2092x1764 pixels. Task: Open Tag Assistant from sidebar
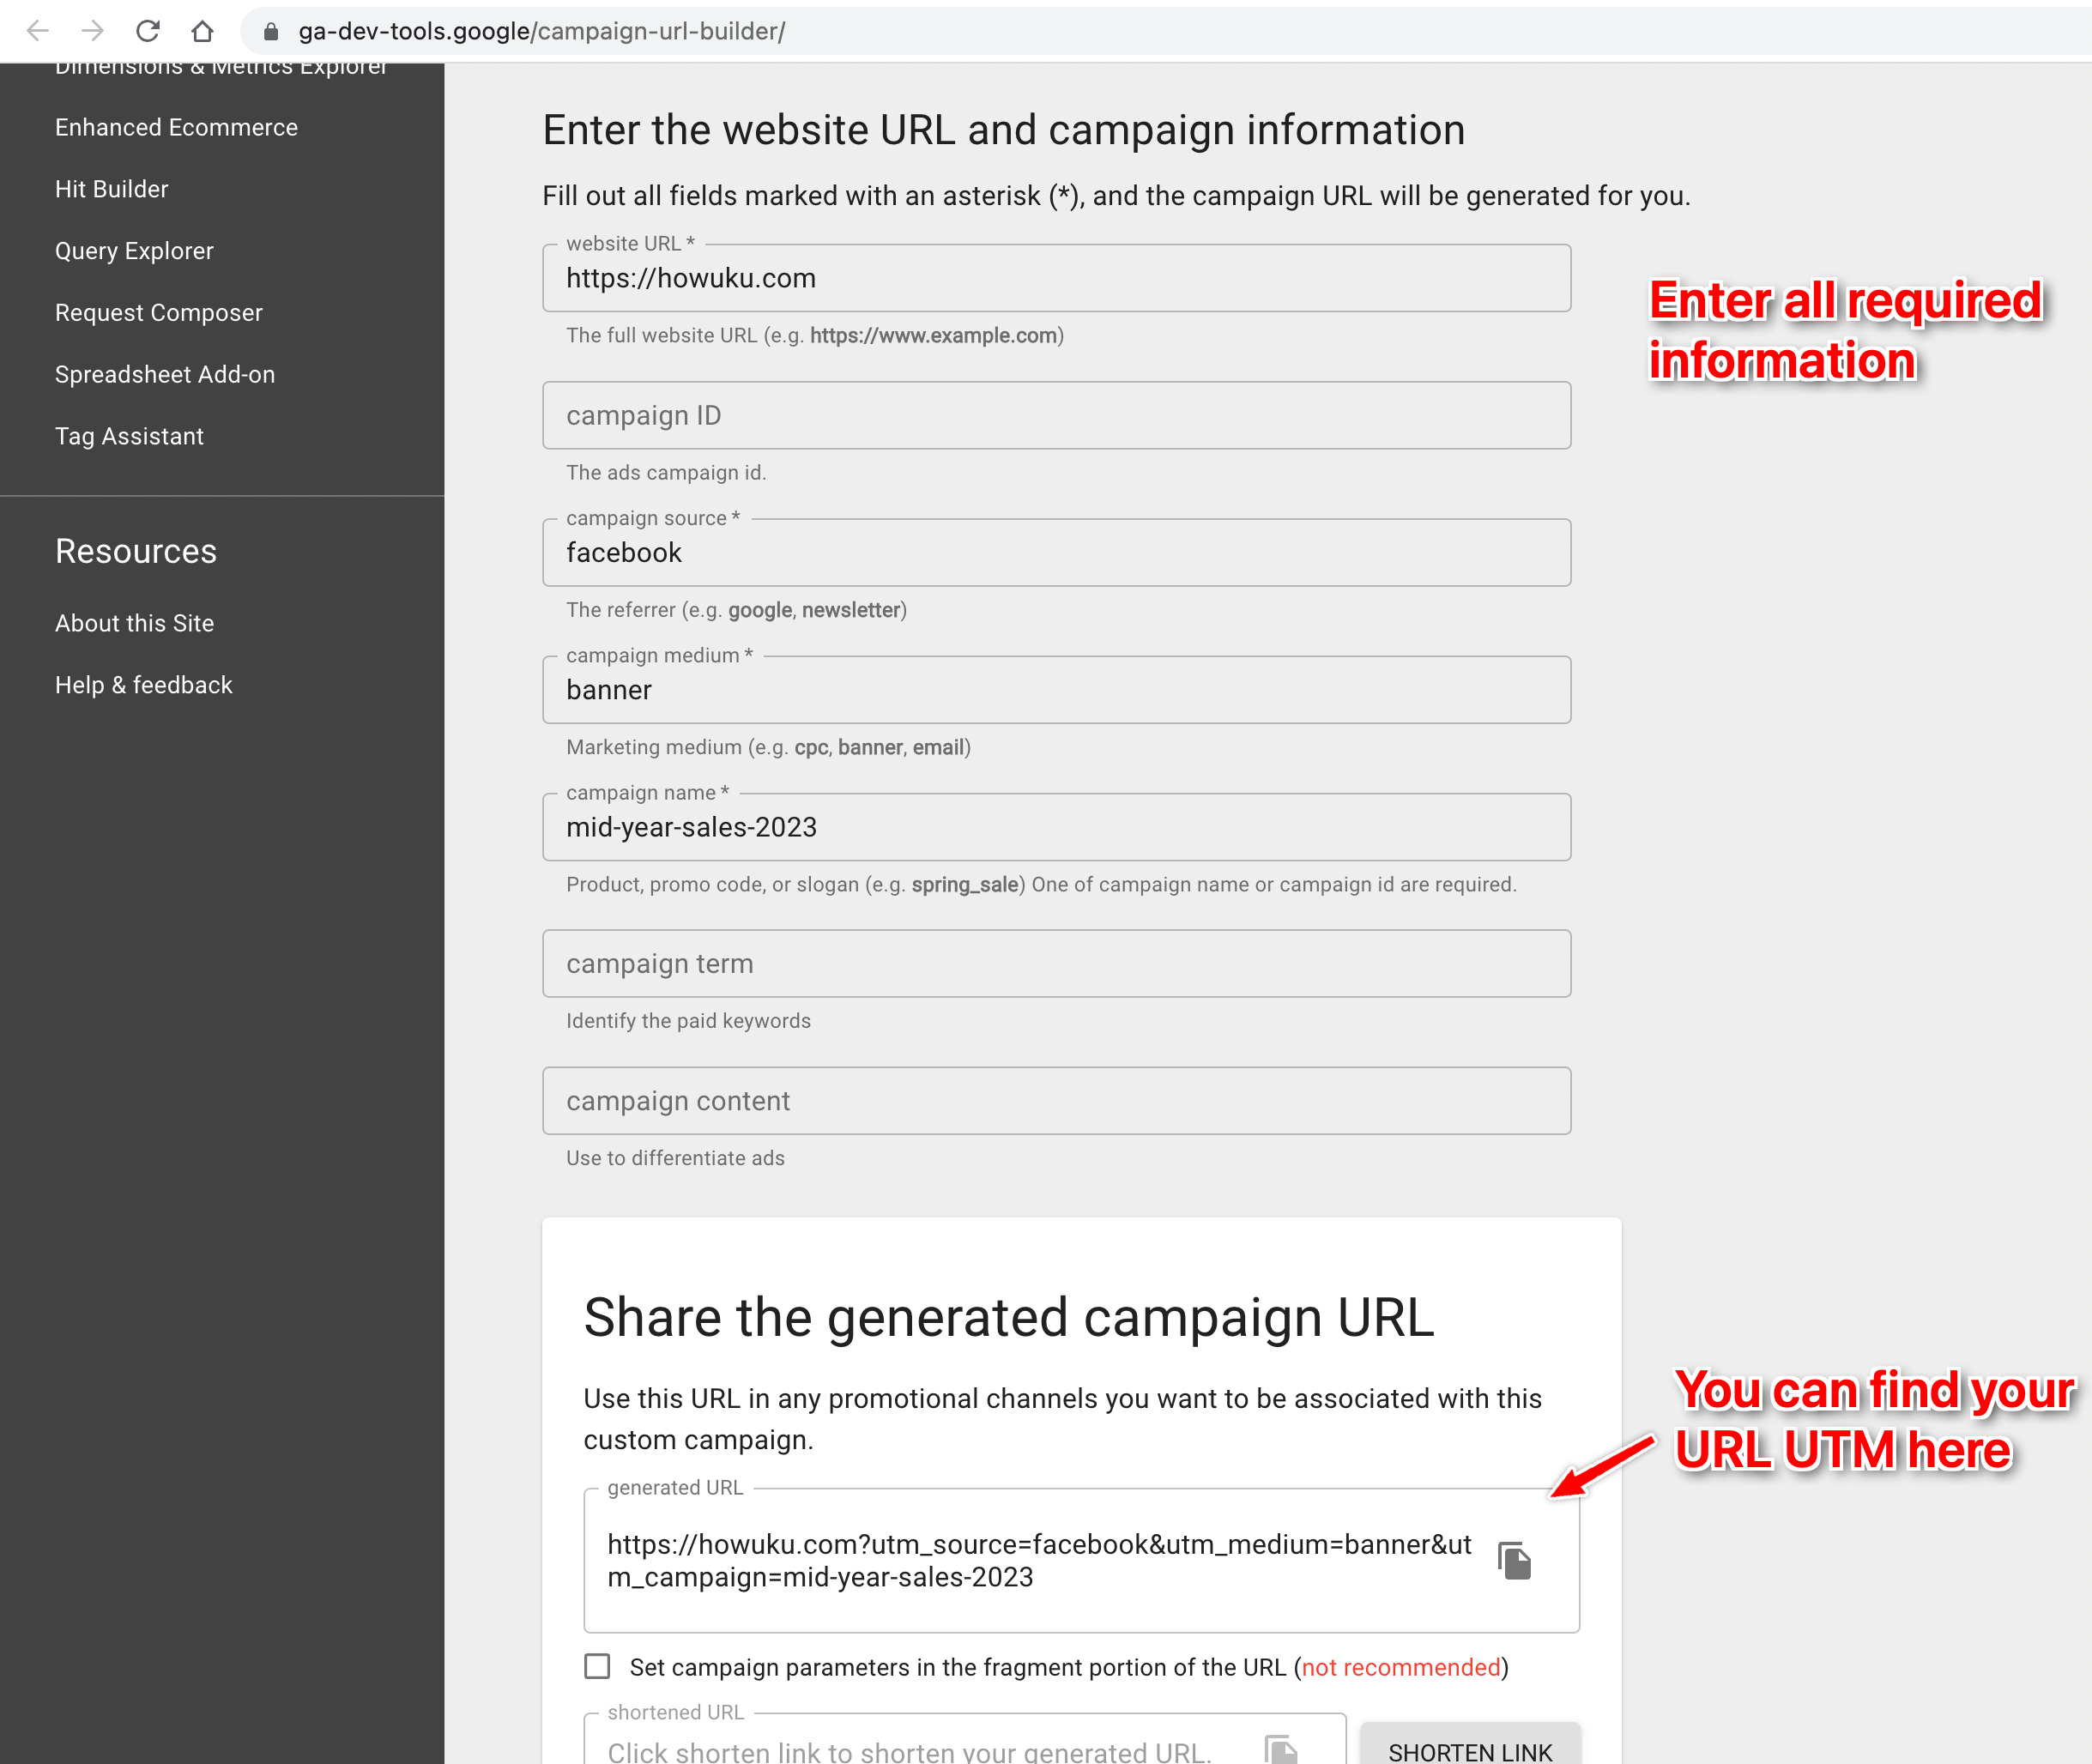(129, 436)
